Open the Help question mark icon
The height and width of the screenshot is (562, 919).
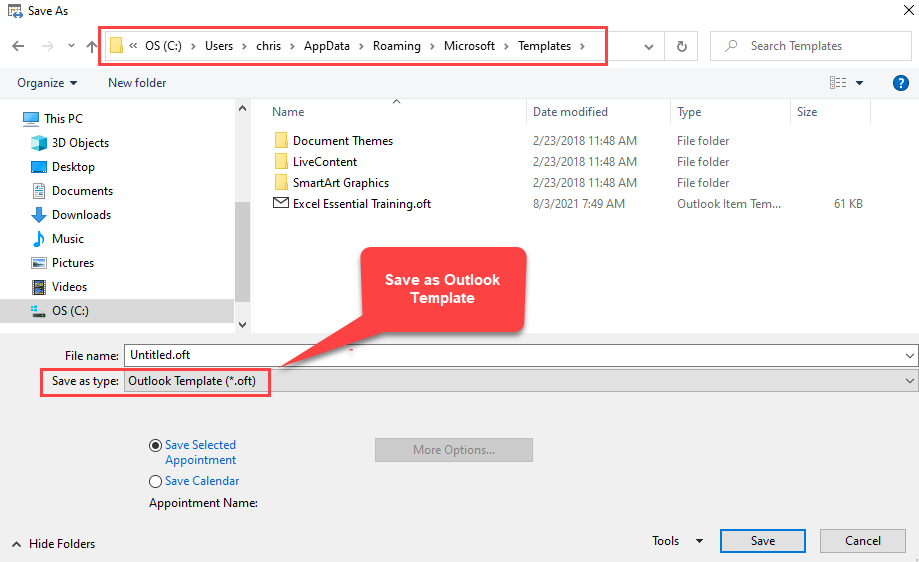coord(900,83)
